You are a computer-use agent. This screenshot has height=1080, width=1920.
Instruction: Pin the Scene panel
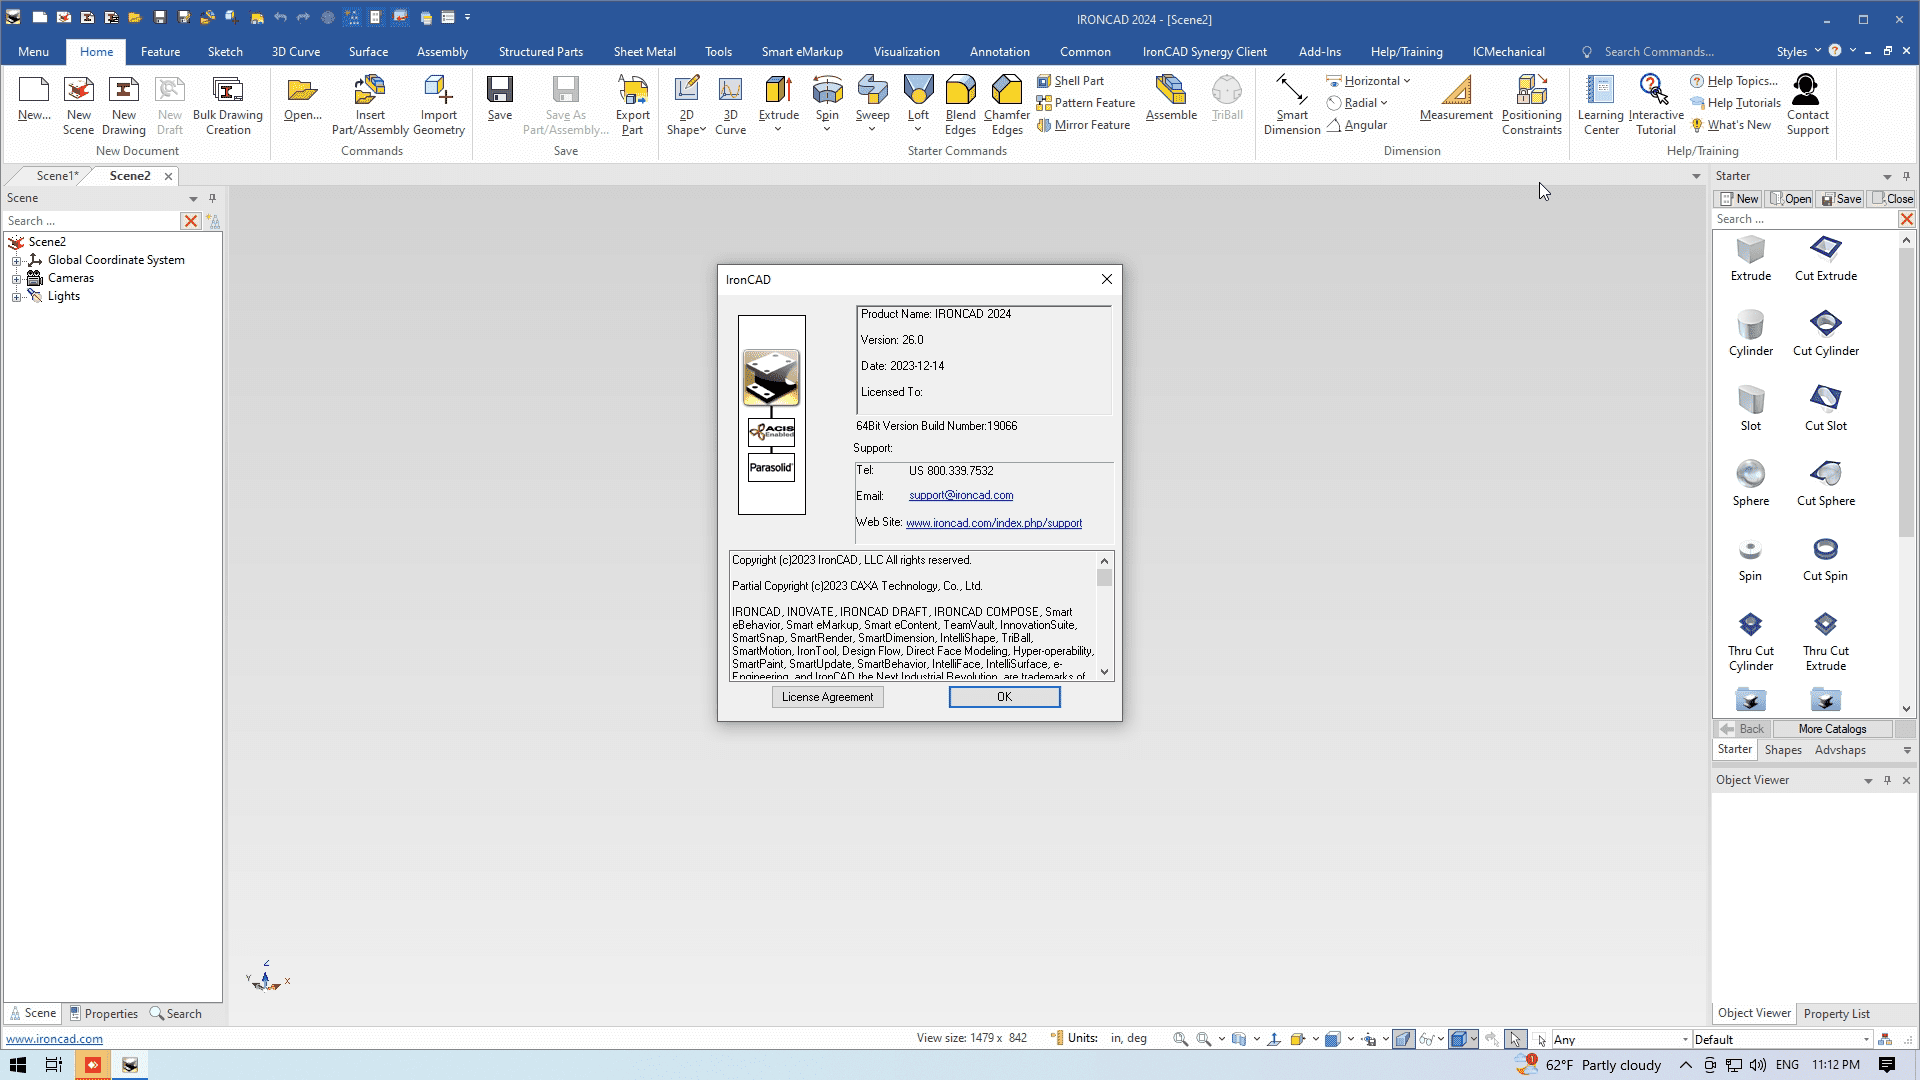212,198
